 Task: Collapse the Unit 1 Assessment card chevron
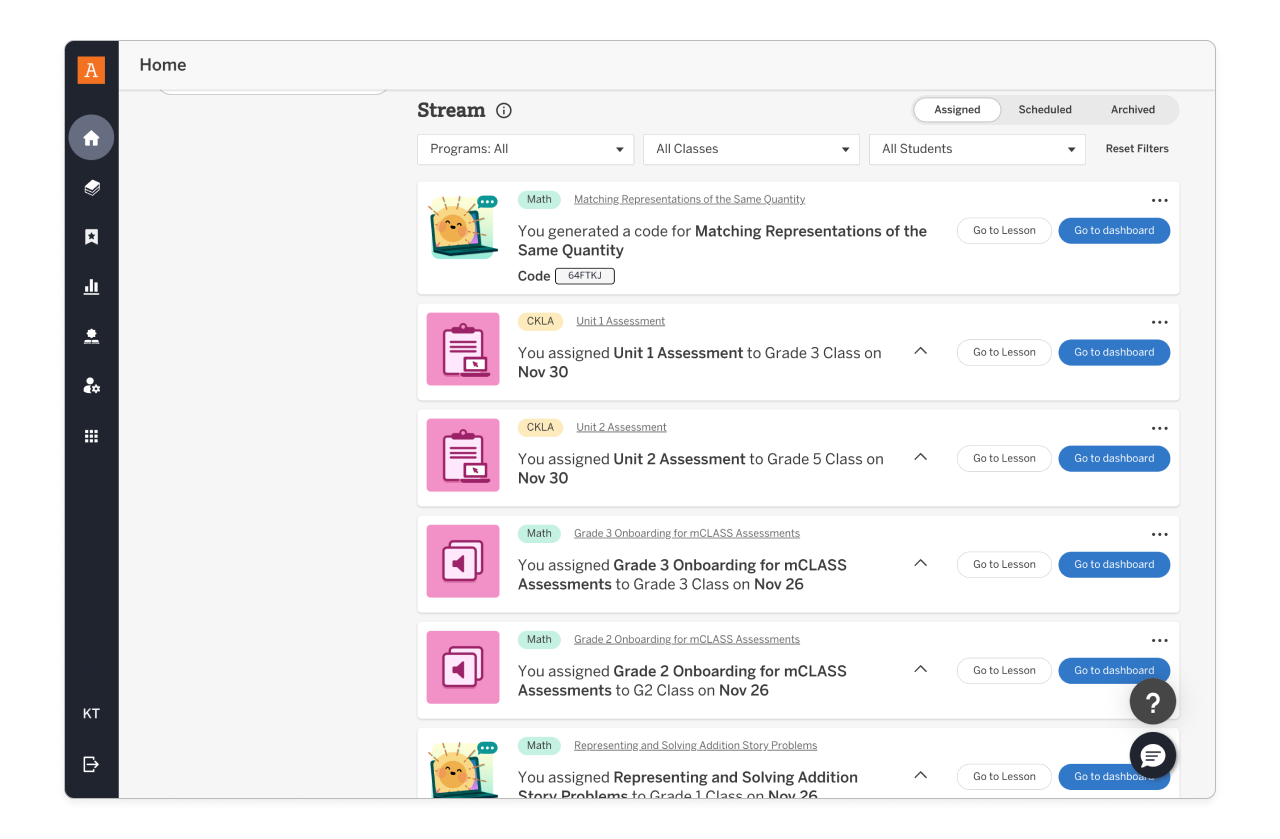[x=921, y=351]
